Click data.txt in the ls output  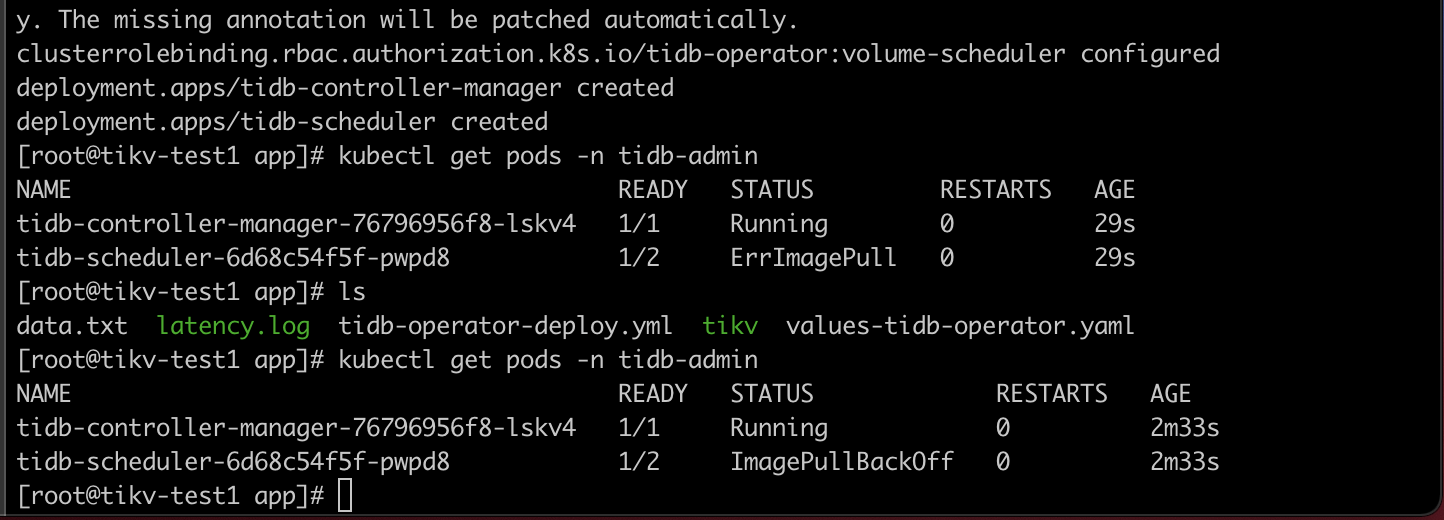tap(72, 325)
